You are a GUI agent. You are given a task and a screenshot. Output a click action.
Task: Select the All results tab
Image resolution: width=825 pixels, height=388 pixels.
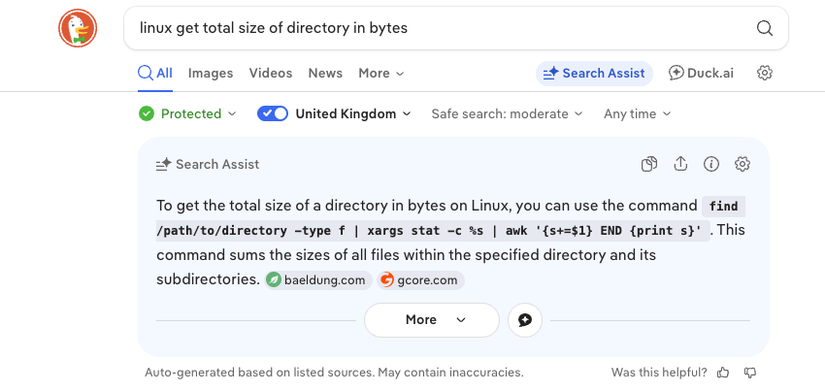point(155,73)
